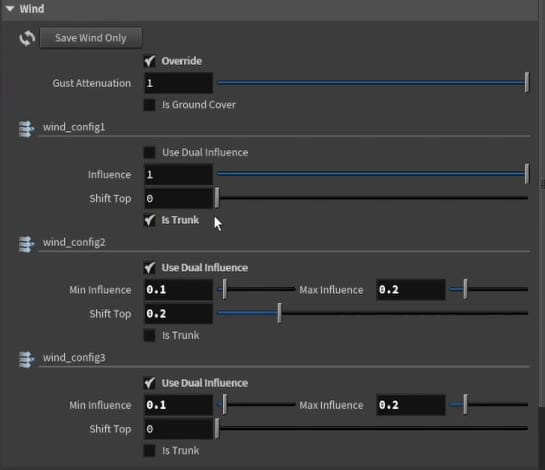Click the wind_config1 Influence slider
This screenshot has width=545, height=470.
[373, 174]
